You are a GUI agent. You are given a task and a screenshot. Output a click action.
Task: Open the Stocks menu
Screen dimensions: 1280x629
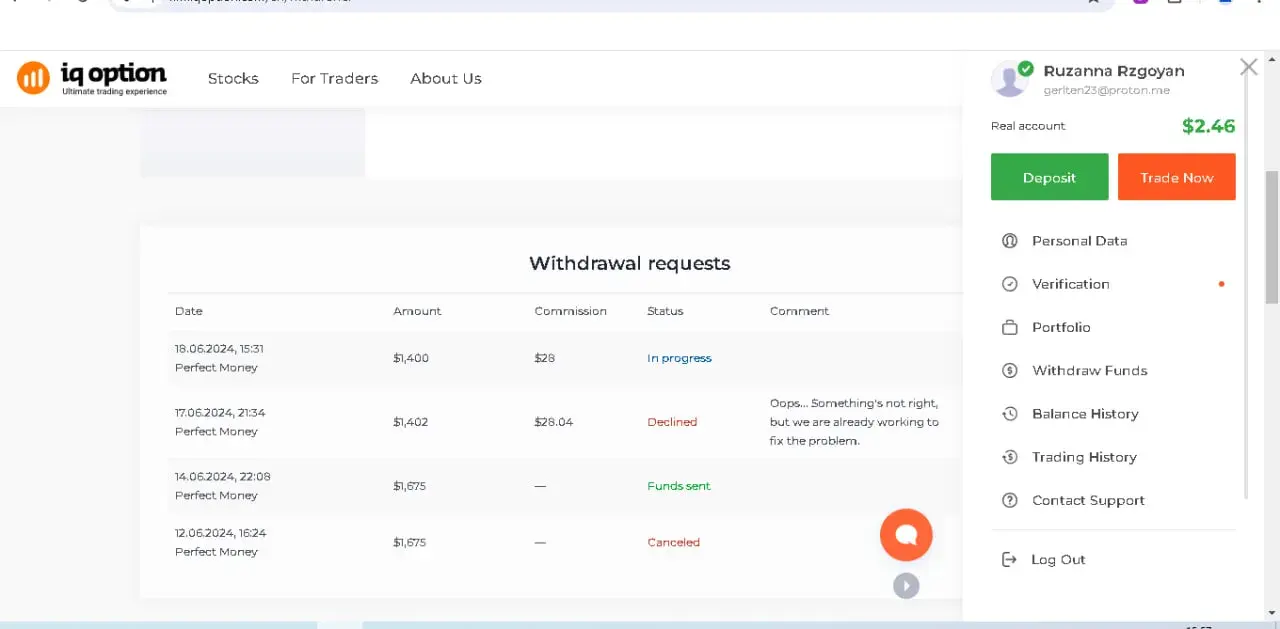[x=233, y=78]
